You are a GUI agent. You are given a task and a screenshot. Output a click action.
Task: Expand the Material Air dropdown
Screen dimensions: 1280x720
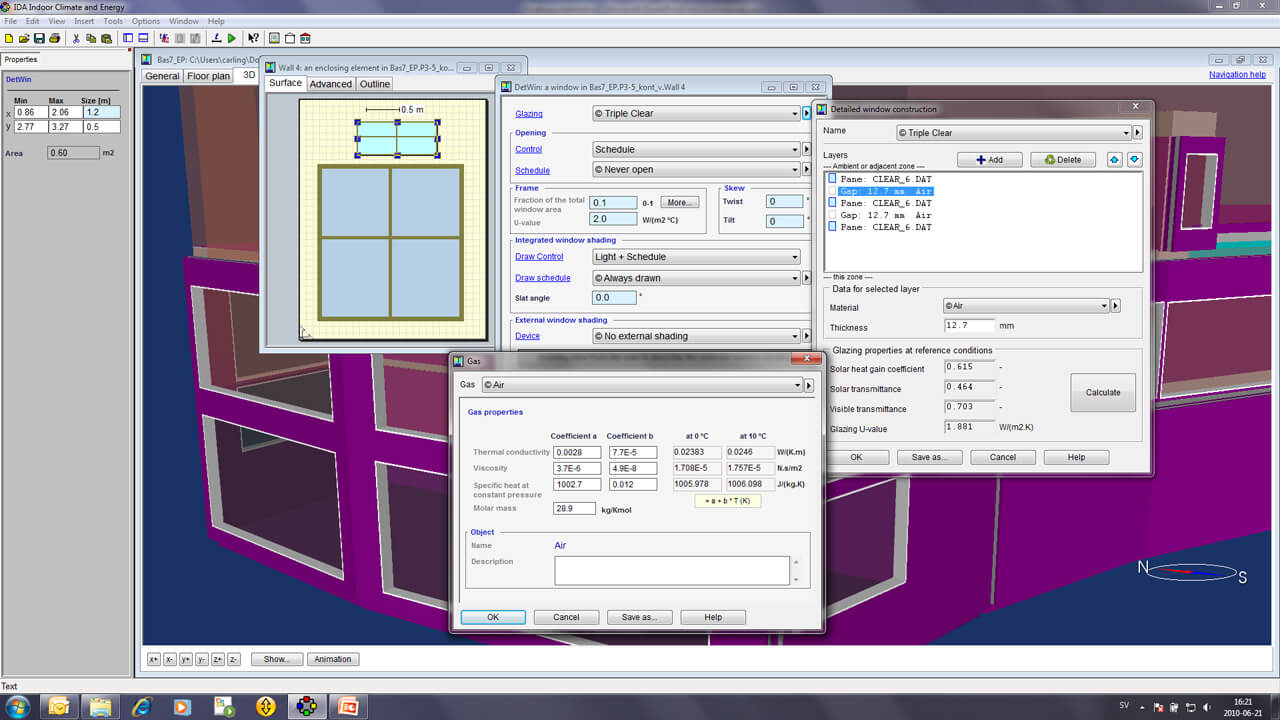tap(1104, 306)
